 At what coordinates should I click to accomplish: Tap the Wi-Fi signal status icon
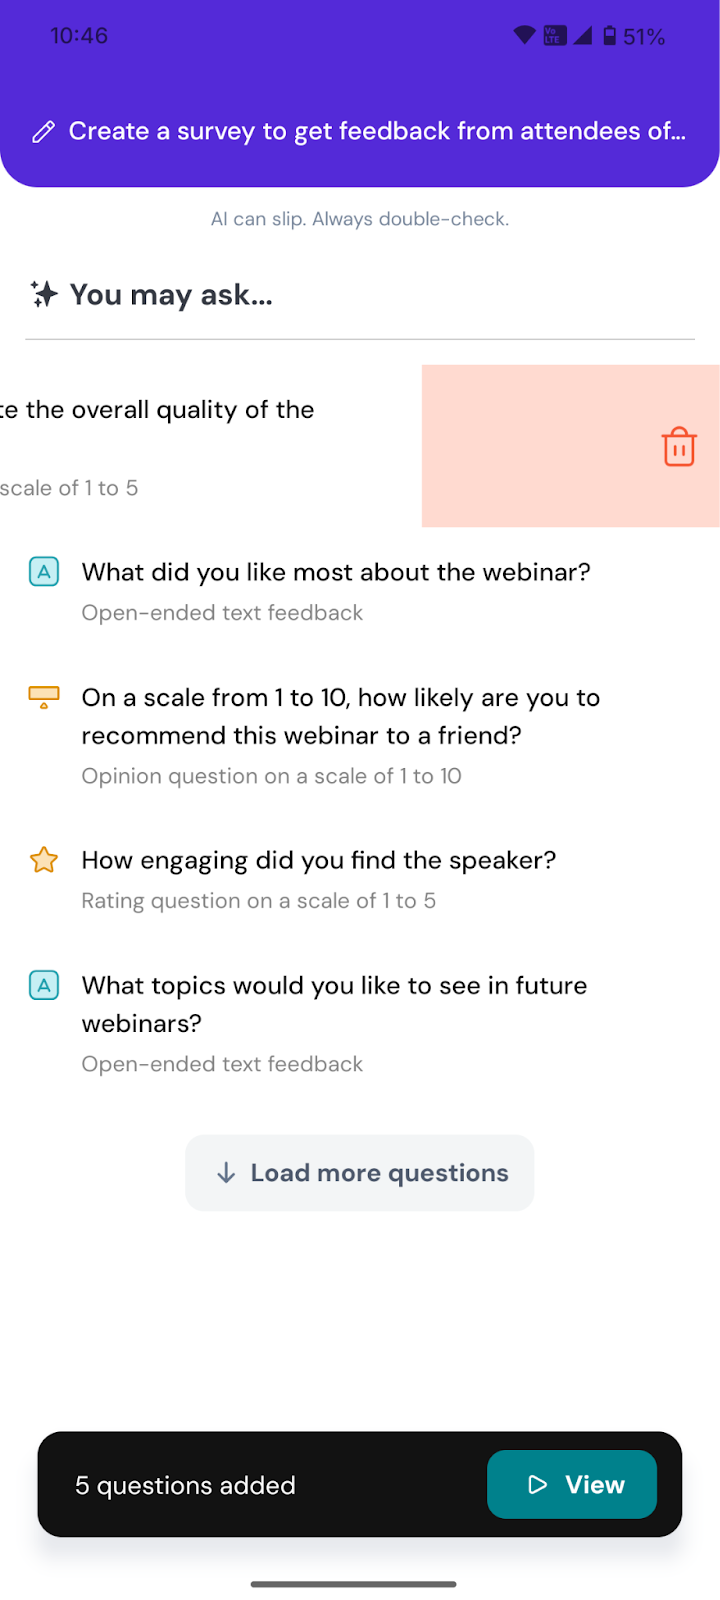point(524,36)
